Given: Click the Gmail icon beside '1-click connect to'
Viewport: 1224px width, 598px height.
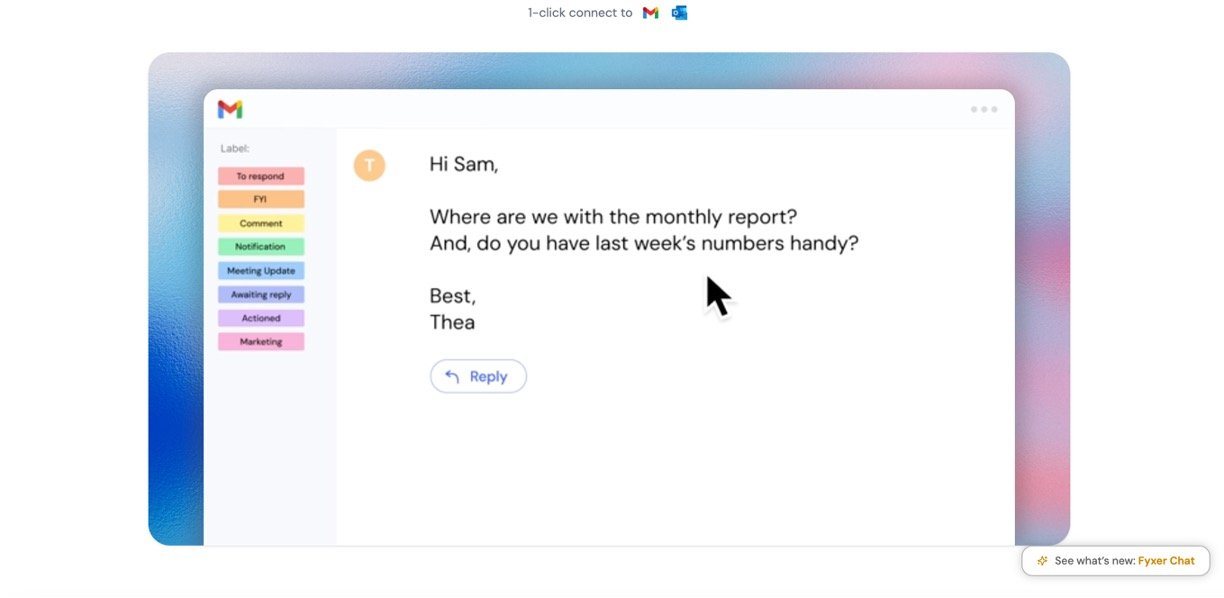Looking at the screenshot, I should [650, 13].
